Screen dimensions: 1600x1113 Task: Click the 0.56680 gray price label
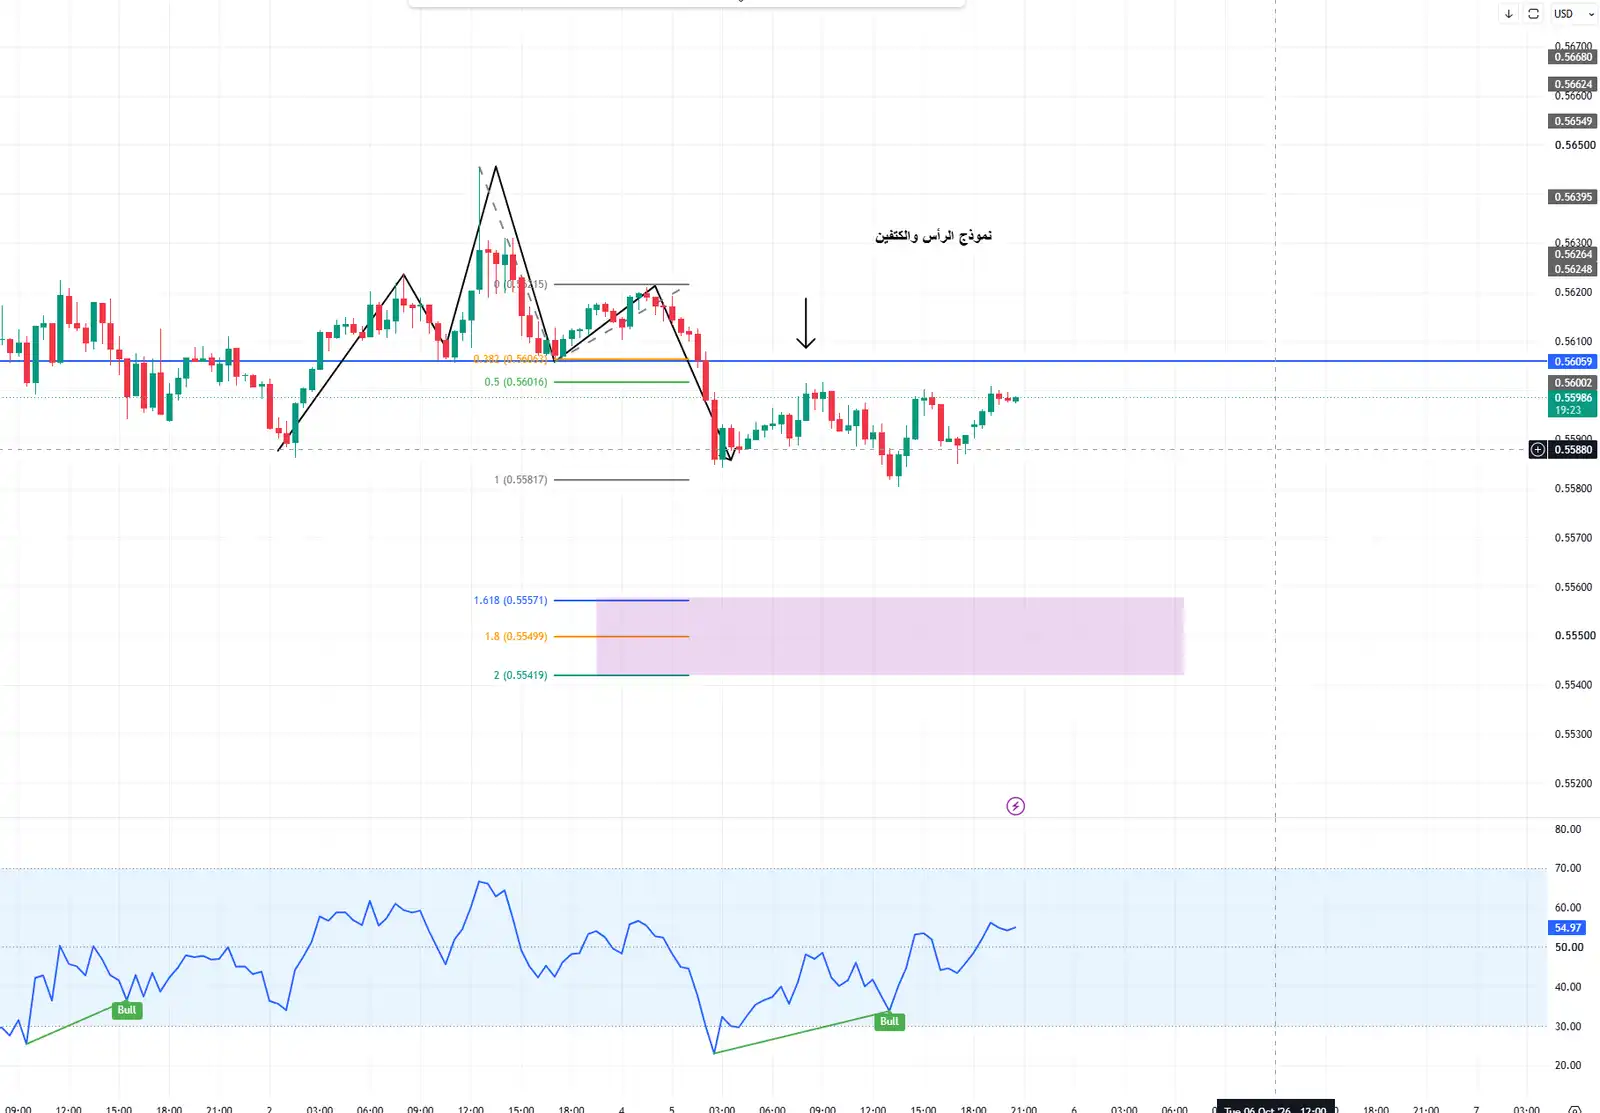1573,57
